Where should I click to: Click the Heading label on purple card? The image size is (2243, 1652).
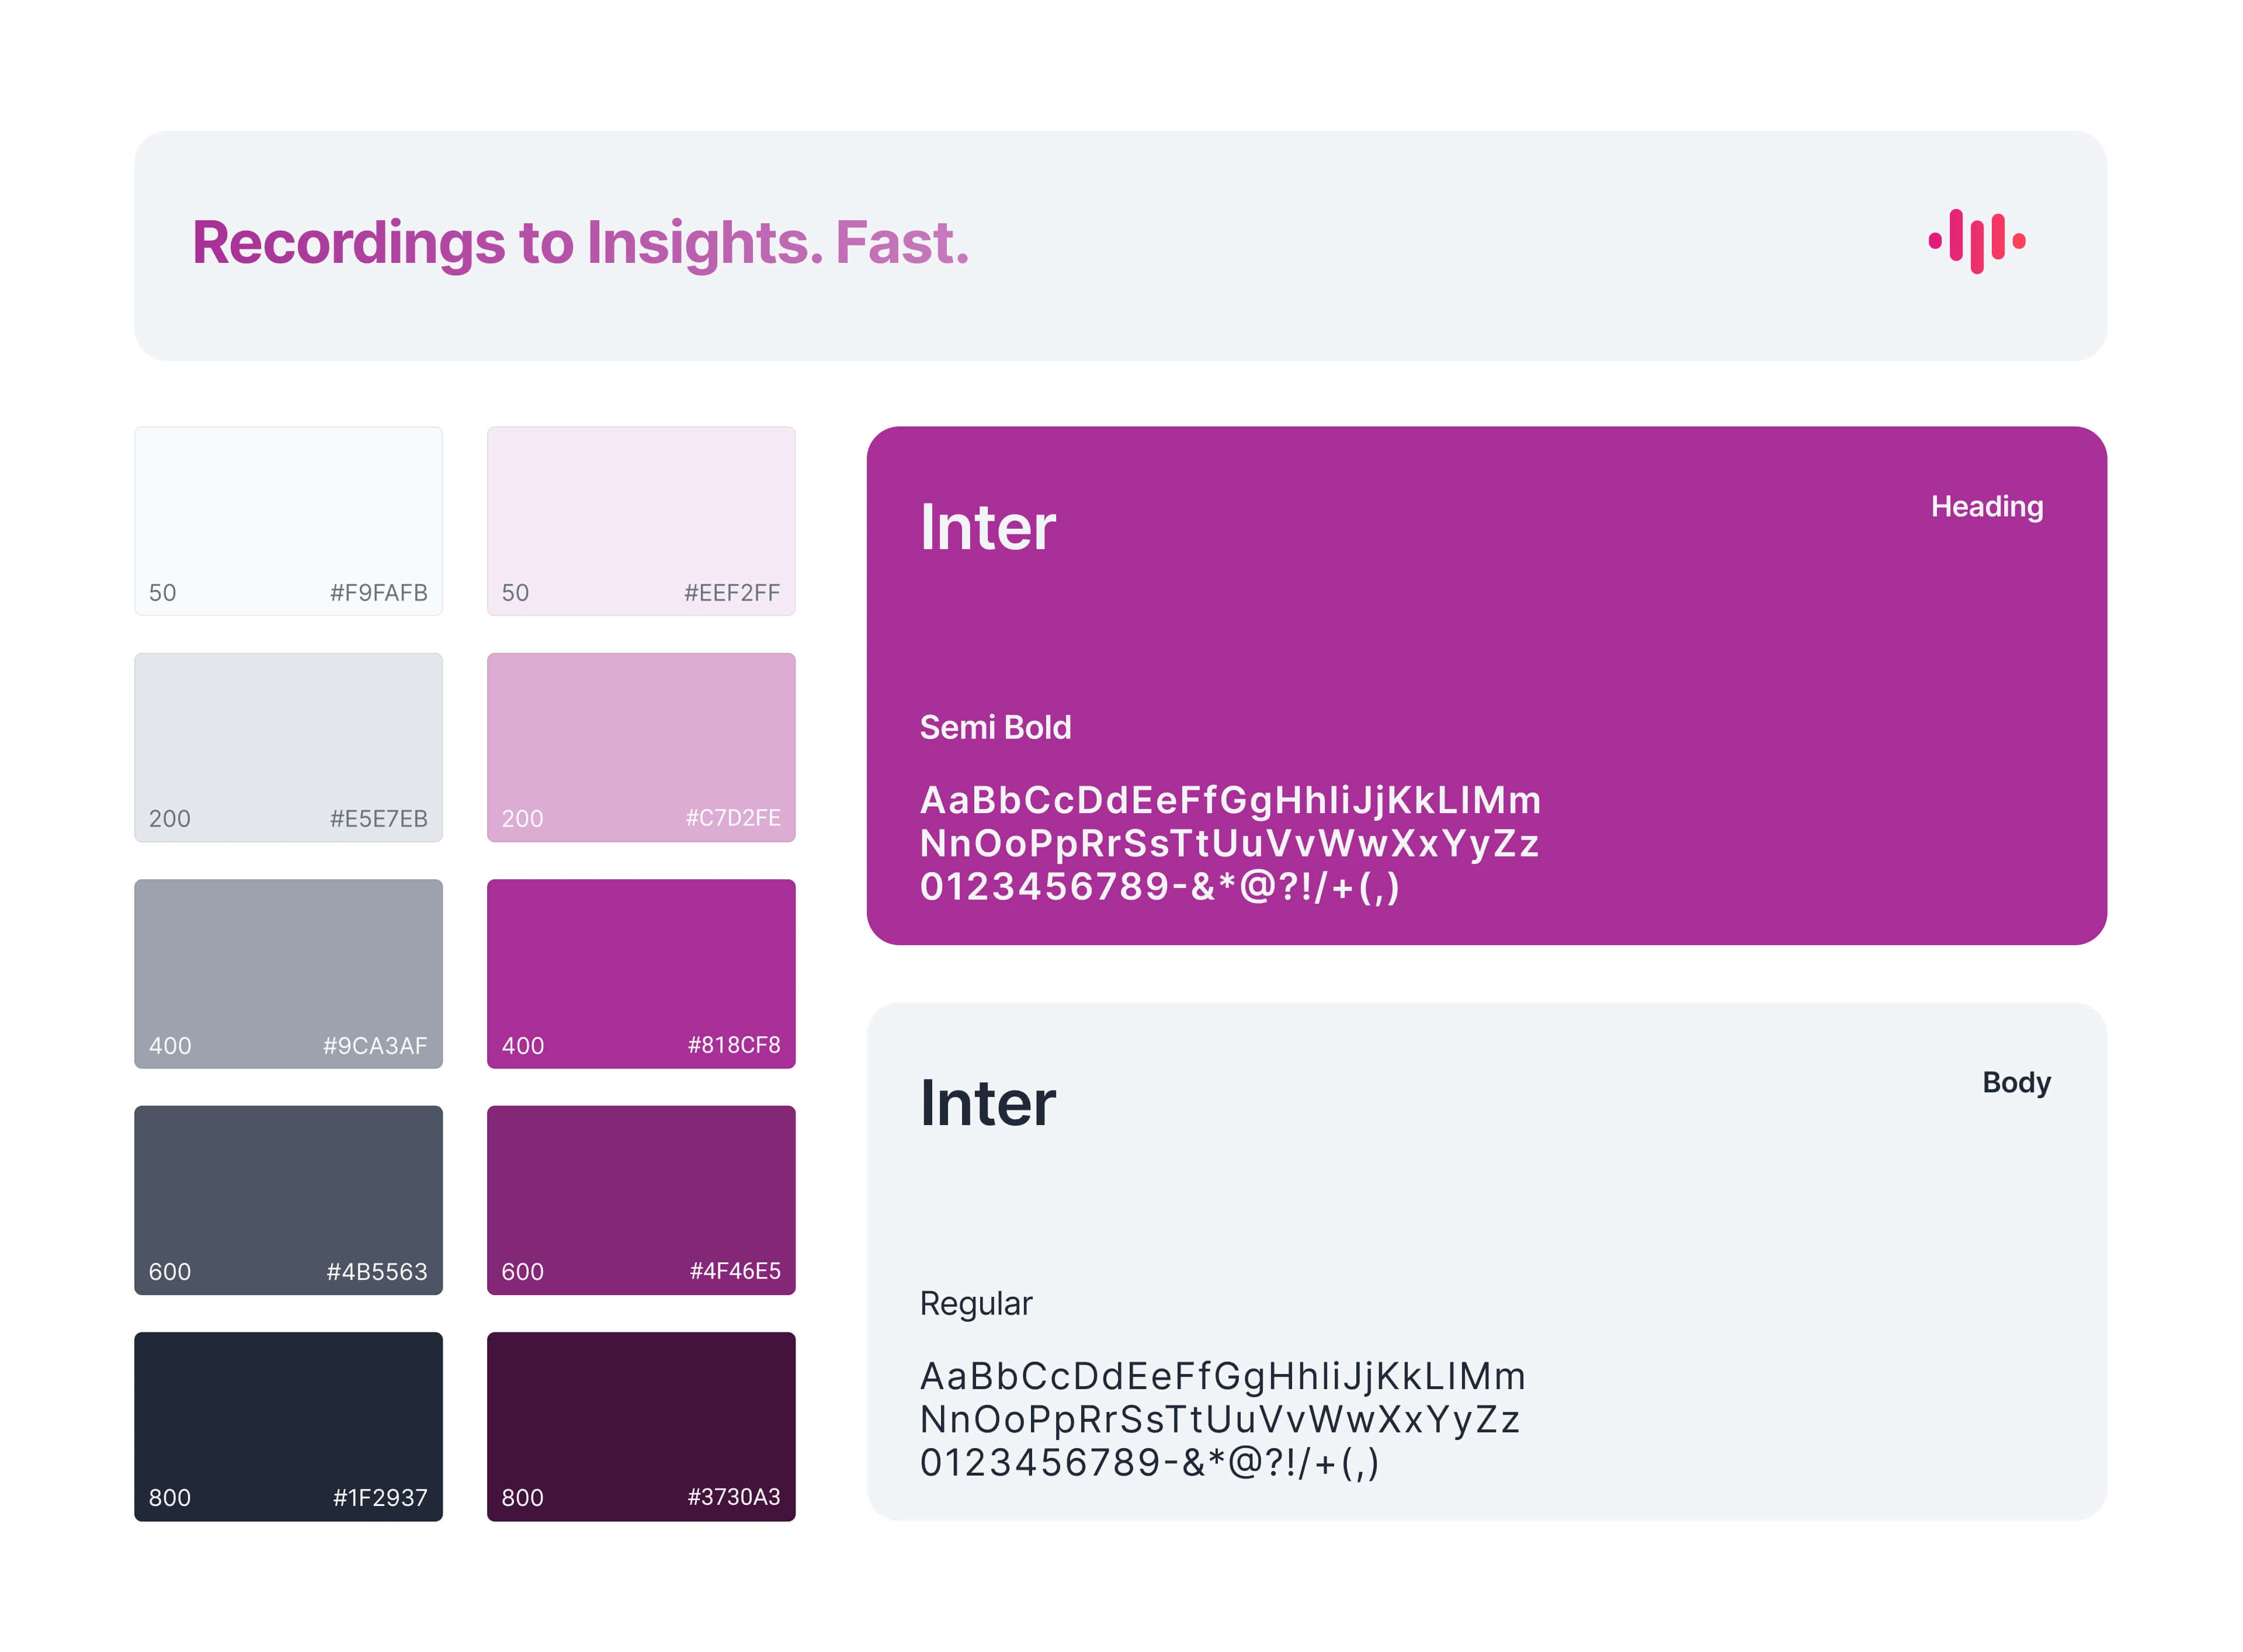click(x=1987, y=507)
